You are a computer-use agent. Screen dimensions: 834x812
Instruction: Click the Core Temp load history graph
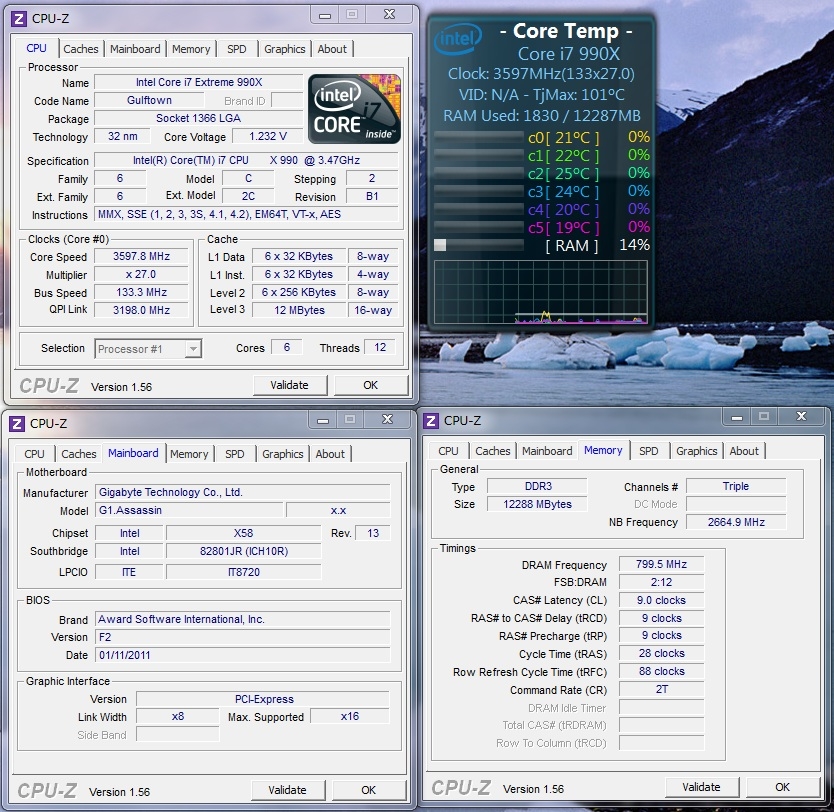coord(541,293)
